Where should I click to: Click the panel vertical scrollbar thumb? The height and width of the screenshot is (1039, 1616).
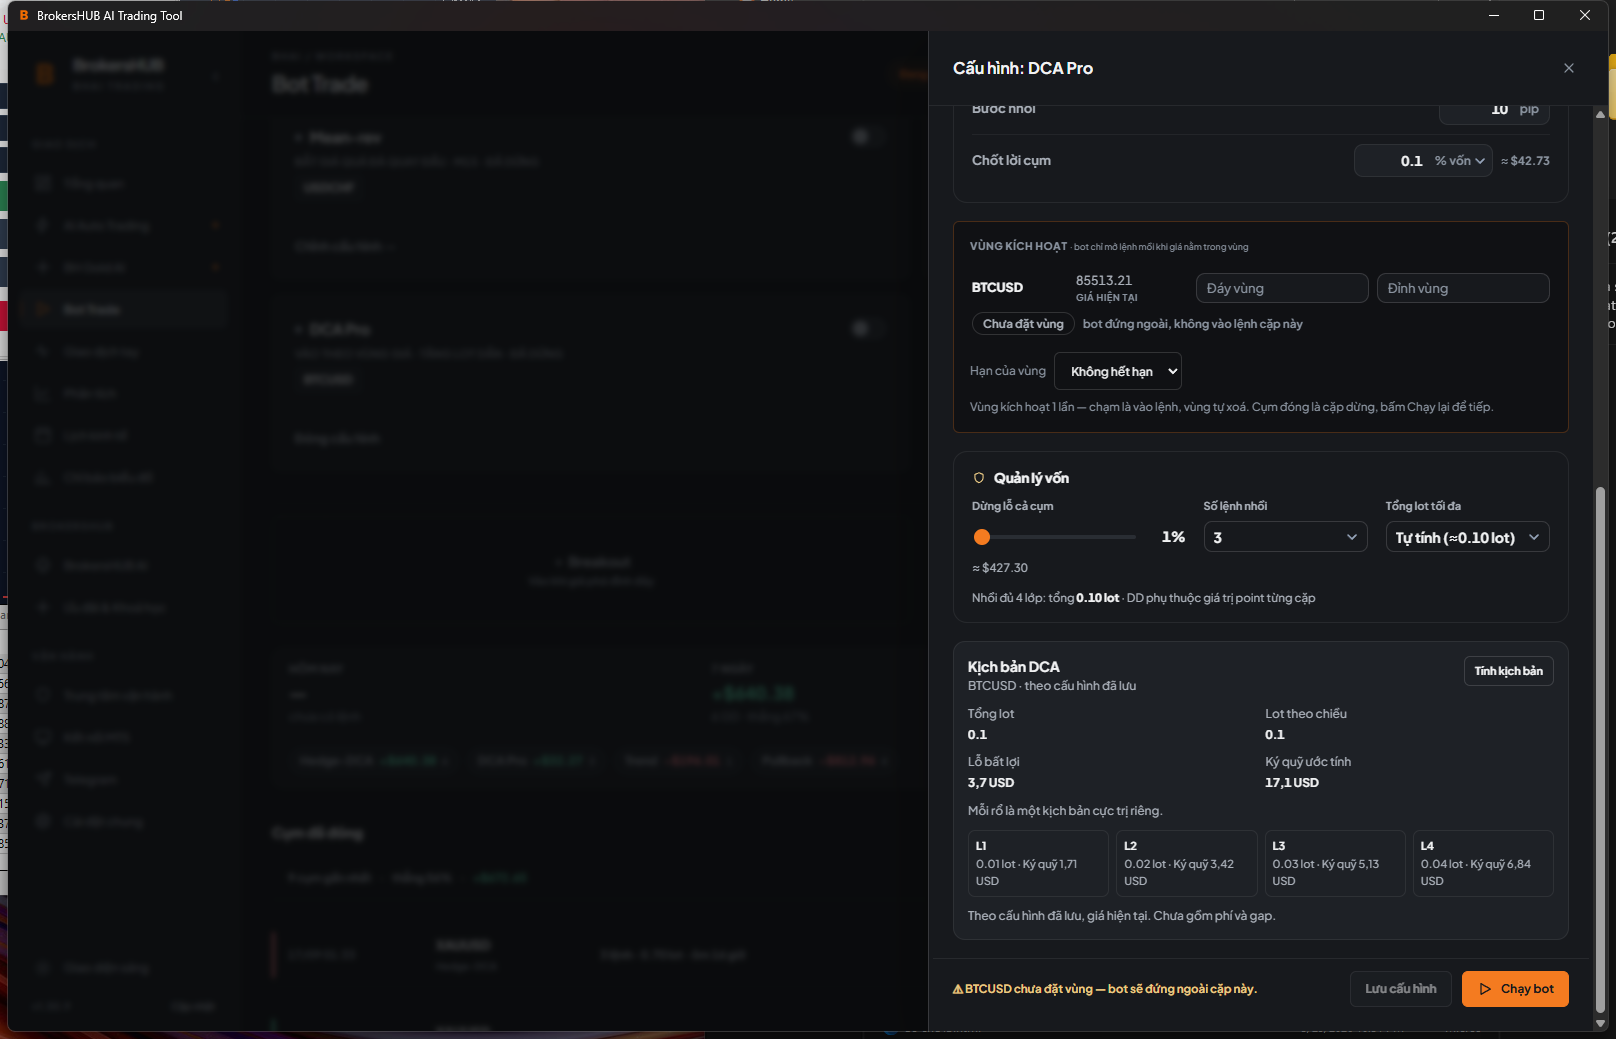click(x=1600, y=750)
